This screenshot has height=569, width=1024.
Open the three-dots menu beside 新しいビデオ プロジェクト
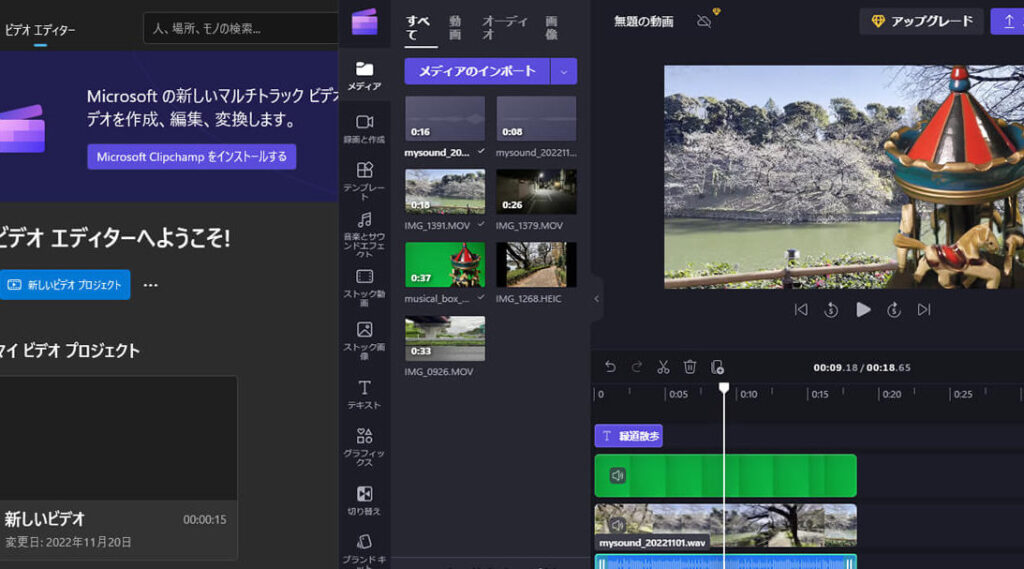(x=151, y=285)
